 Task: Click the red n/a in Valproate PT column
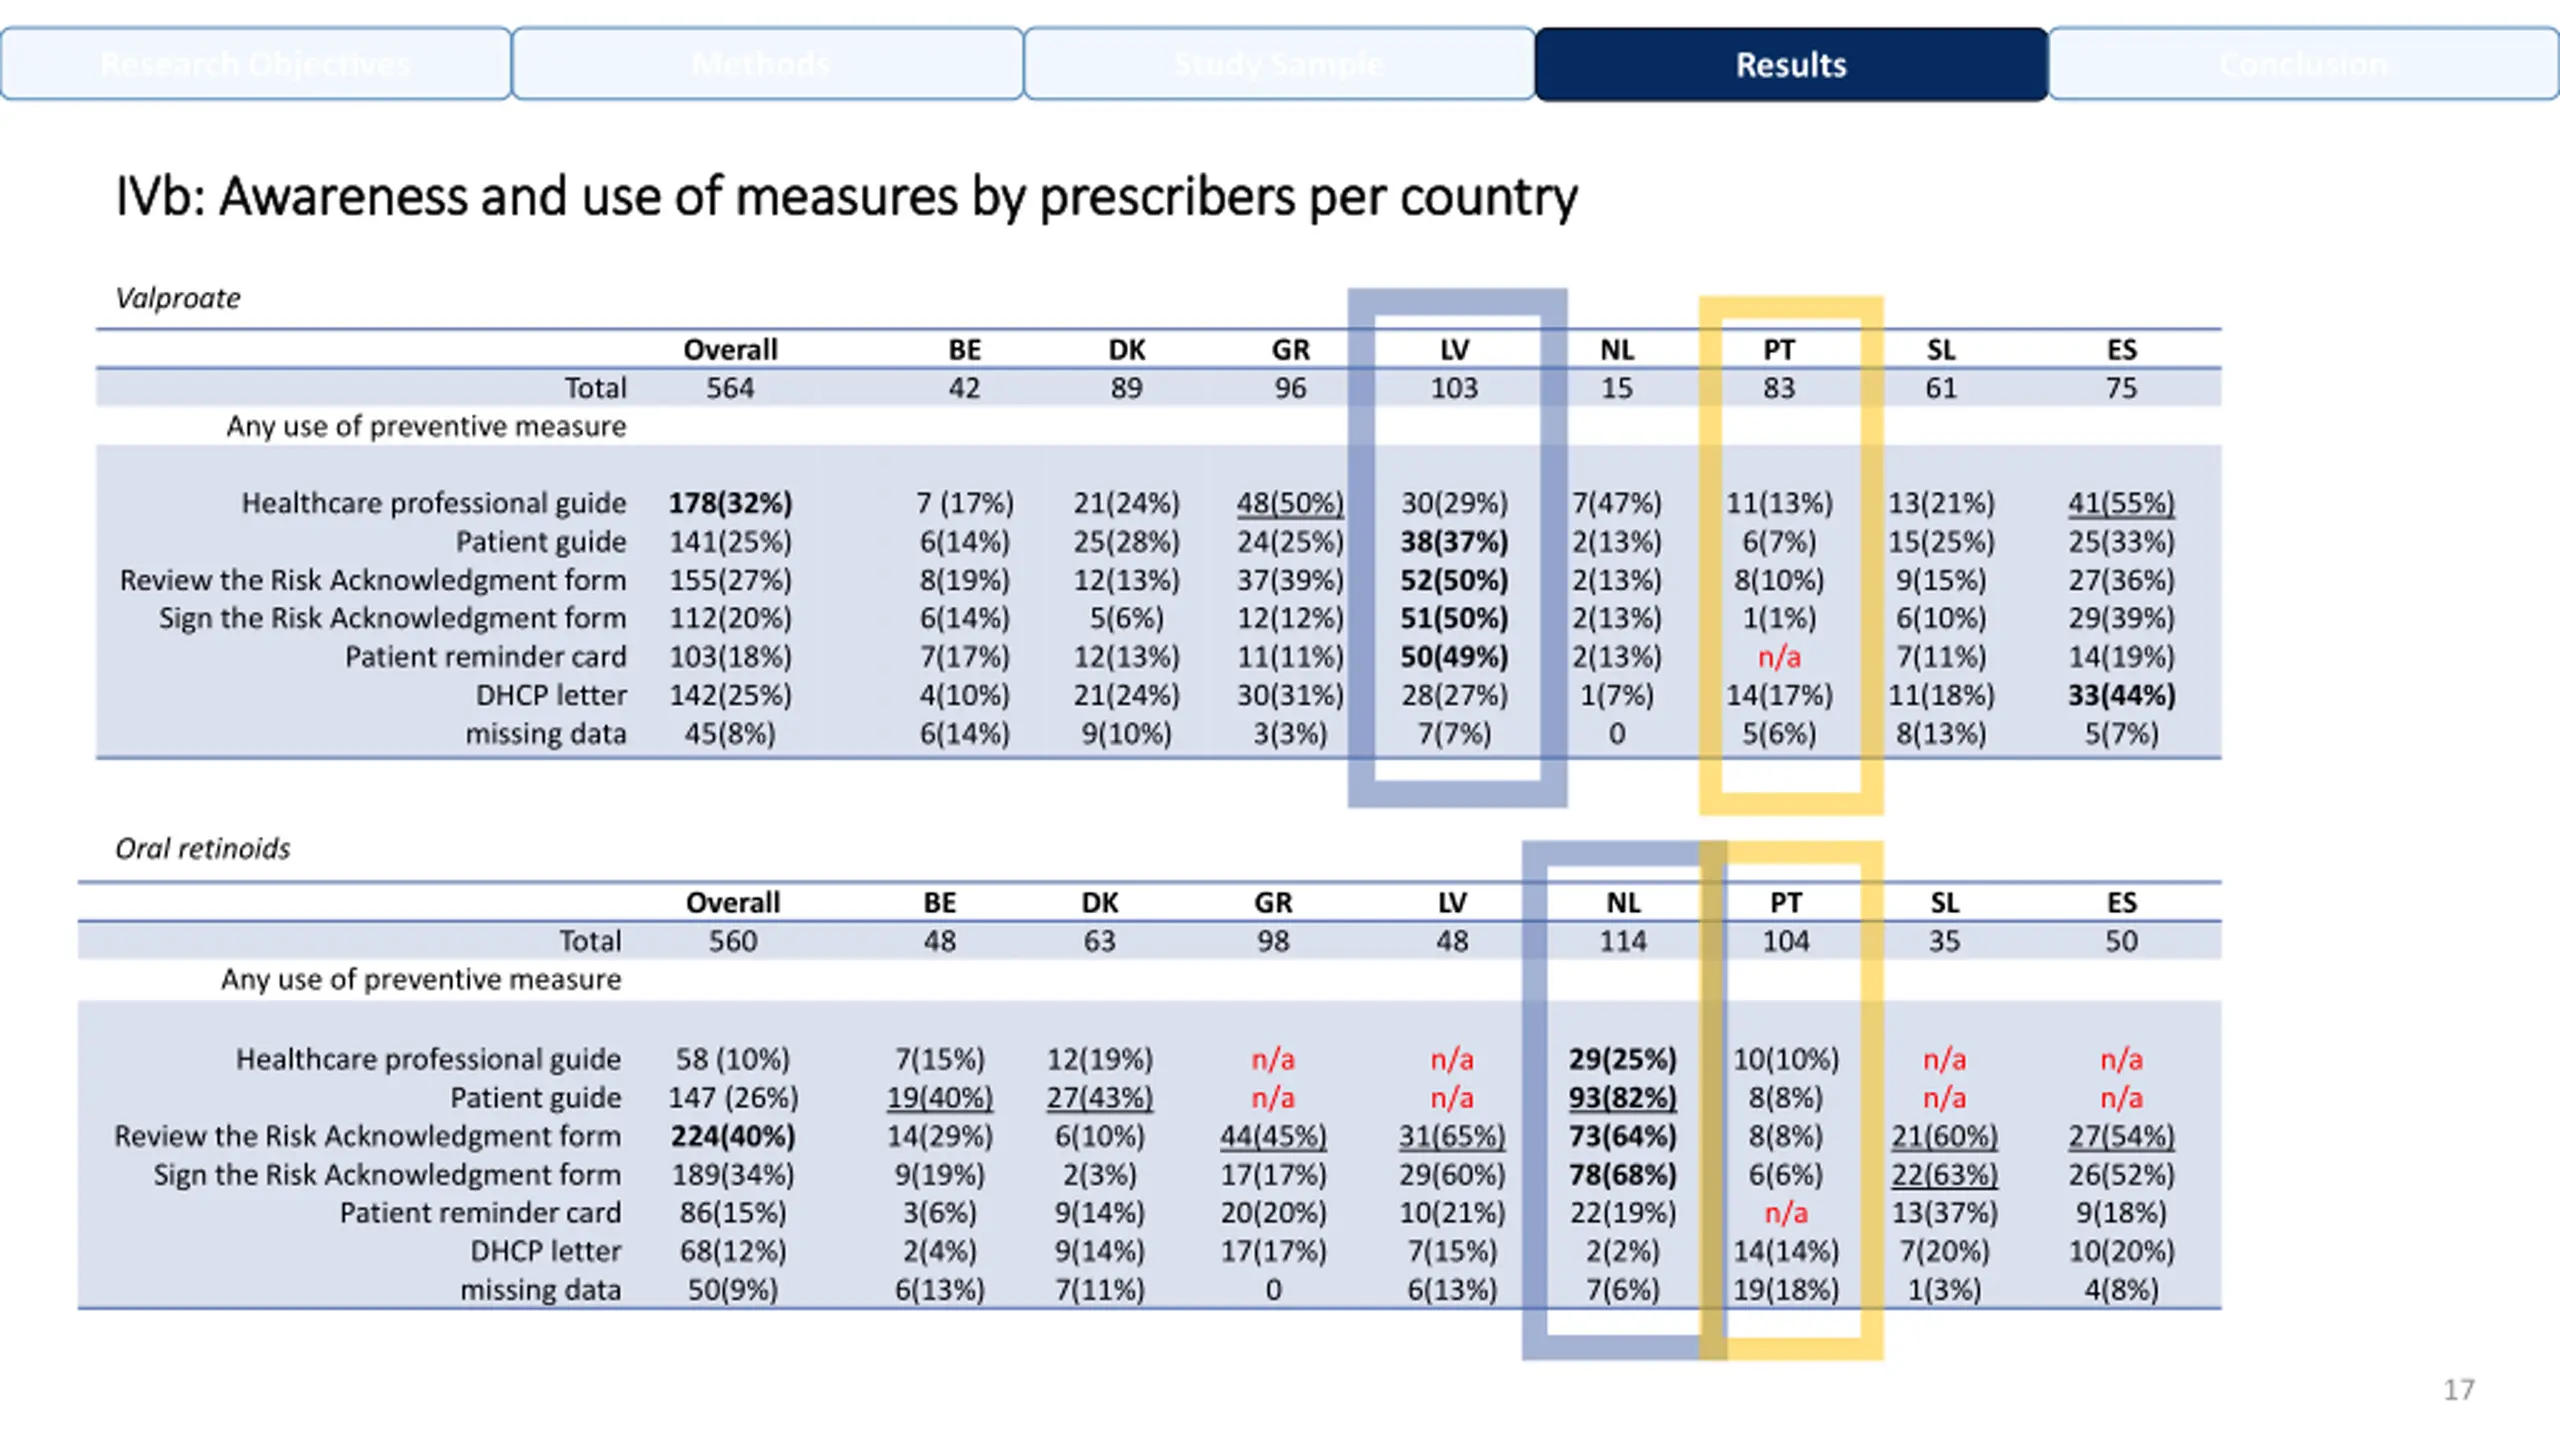click(1779, 657)
